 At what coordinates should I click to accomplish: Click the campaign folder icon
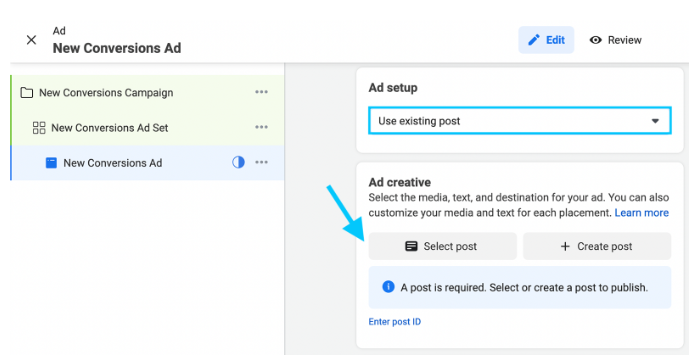coord(27,93)
